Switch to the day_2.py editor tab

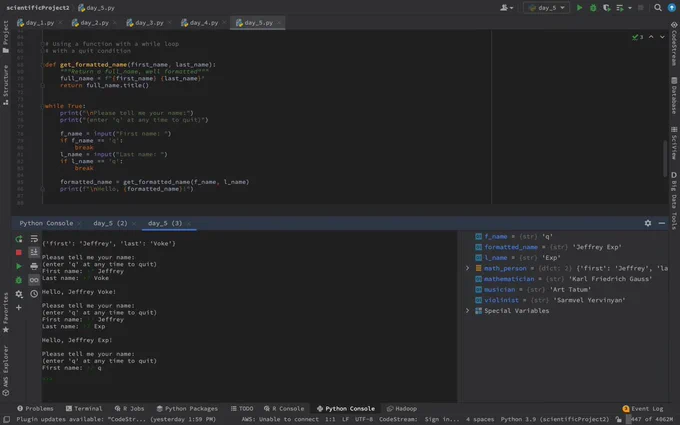coord(94,23)
